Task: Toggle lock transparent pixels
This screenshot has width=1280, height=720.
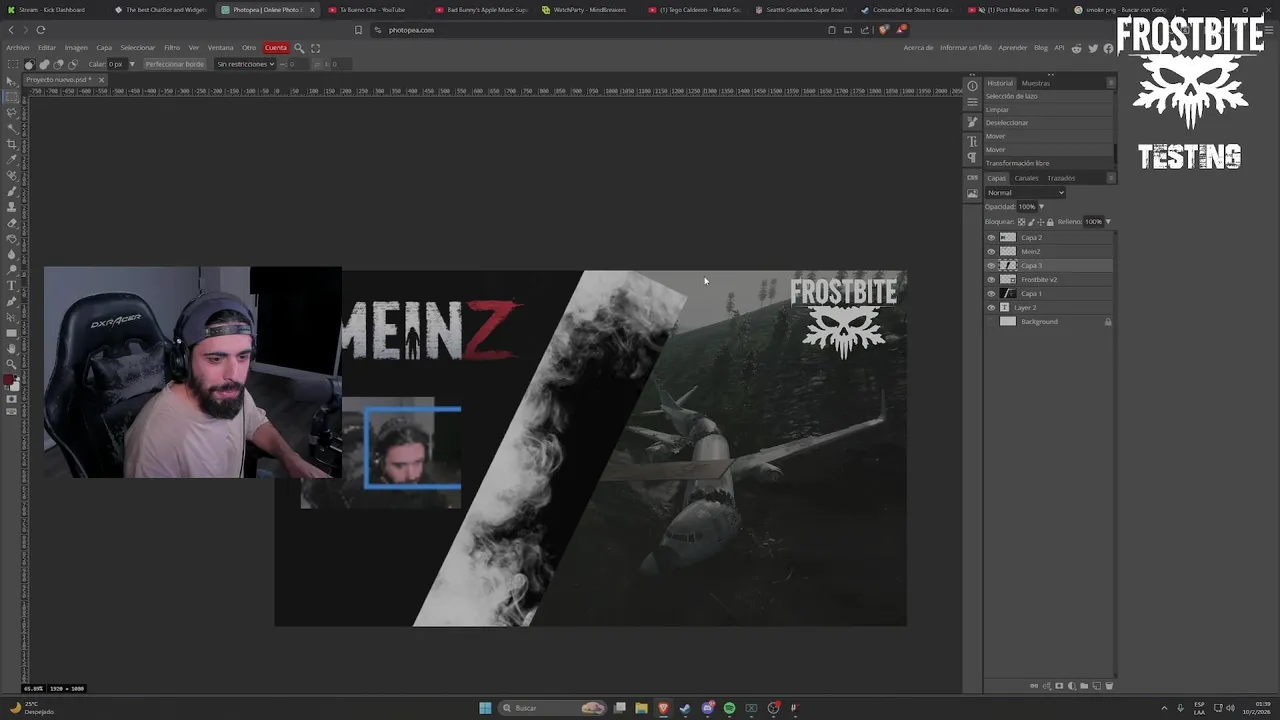Action: click(1022, 222)
